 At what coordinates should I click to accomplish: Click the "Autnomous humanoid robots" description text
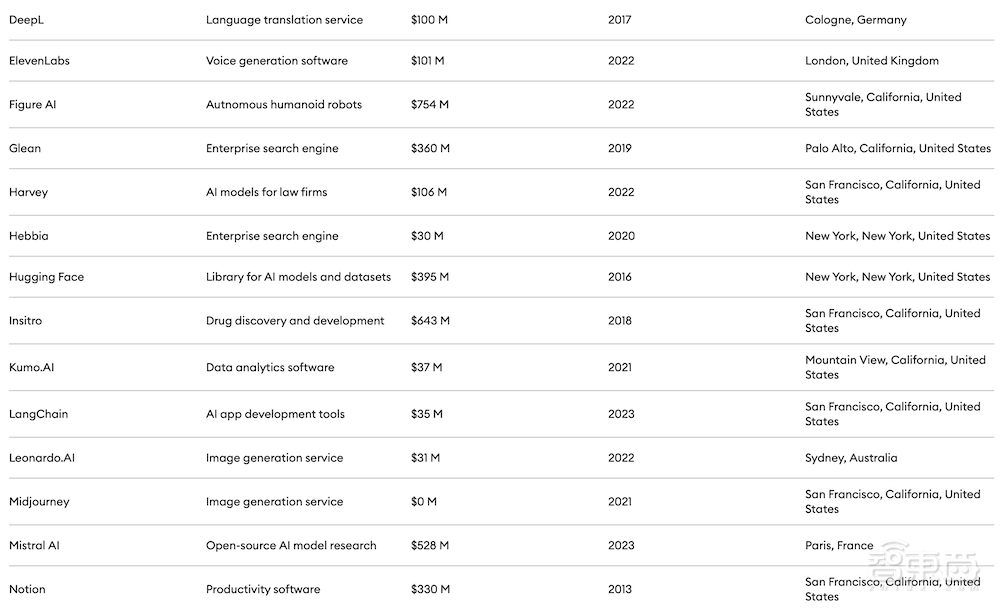pos(284,105)
